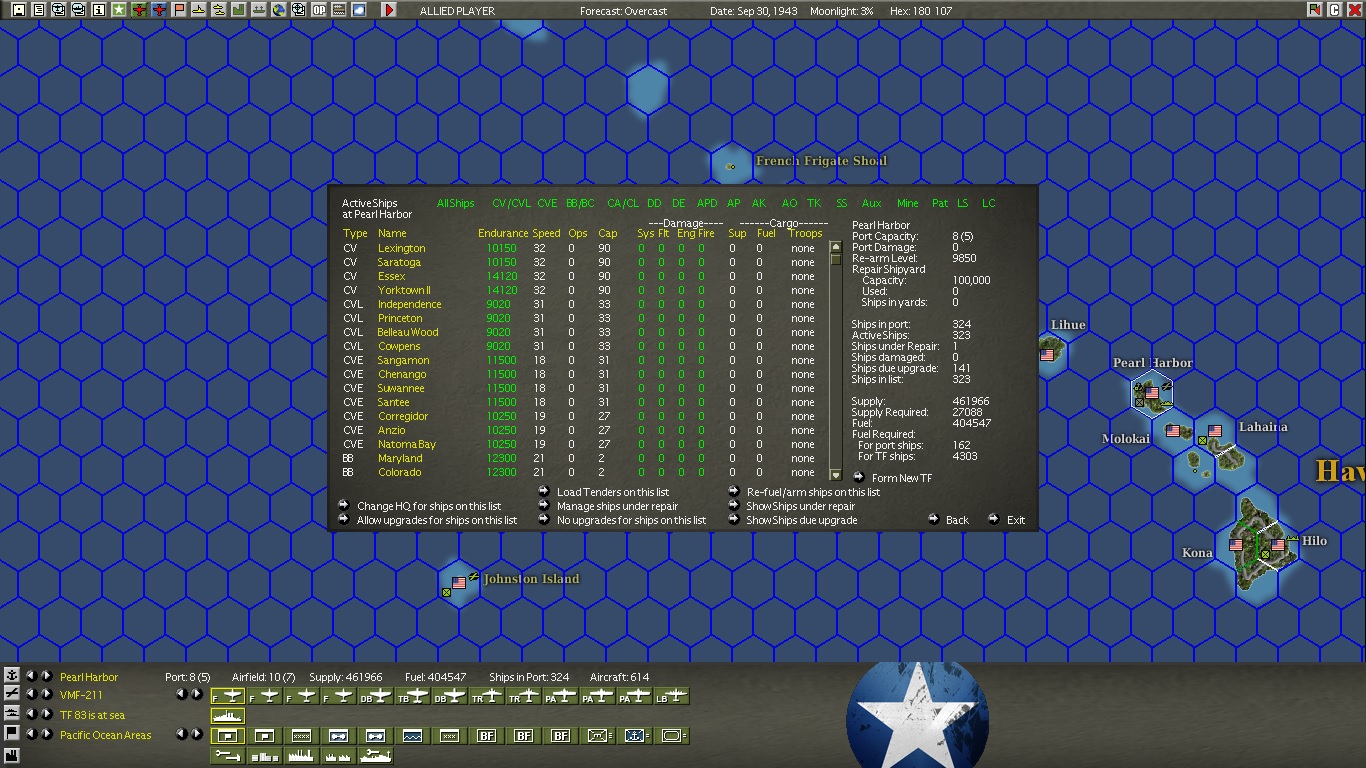Click Pearl Harbor name in bottom panel
Screen dimensions: 1366x768
pyautogui.click(x=89, y=677)
